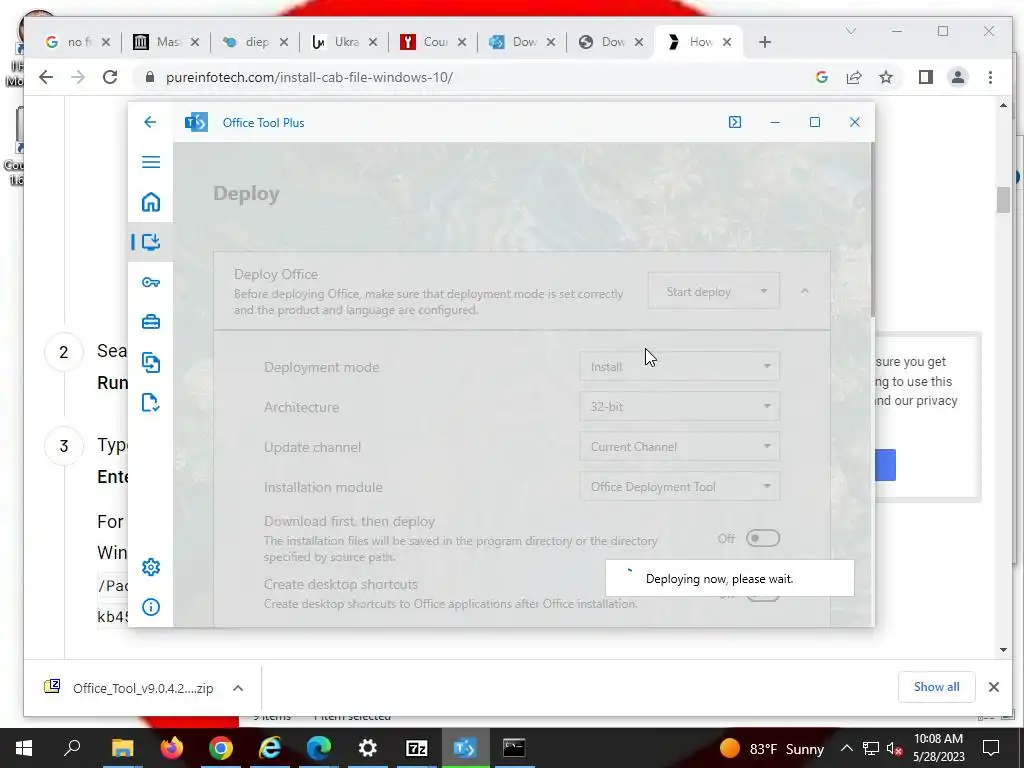Expand download options caret for Office_Tool zip
The width and height of the screenshot is (1024, 768).
(238, 688)
